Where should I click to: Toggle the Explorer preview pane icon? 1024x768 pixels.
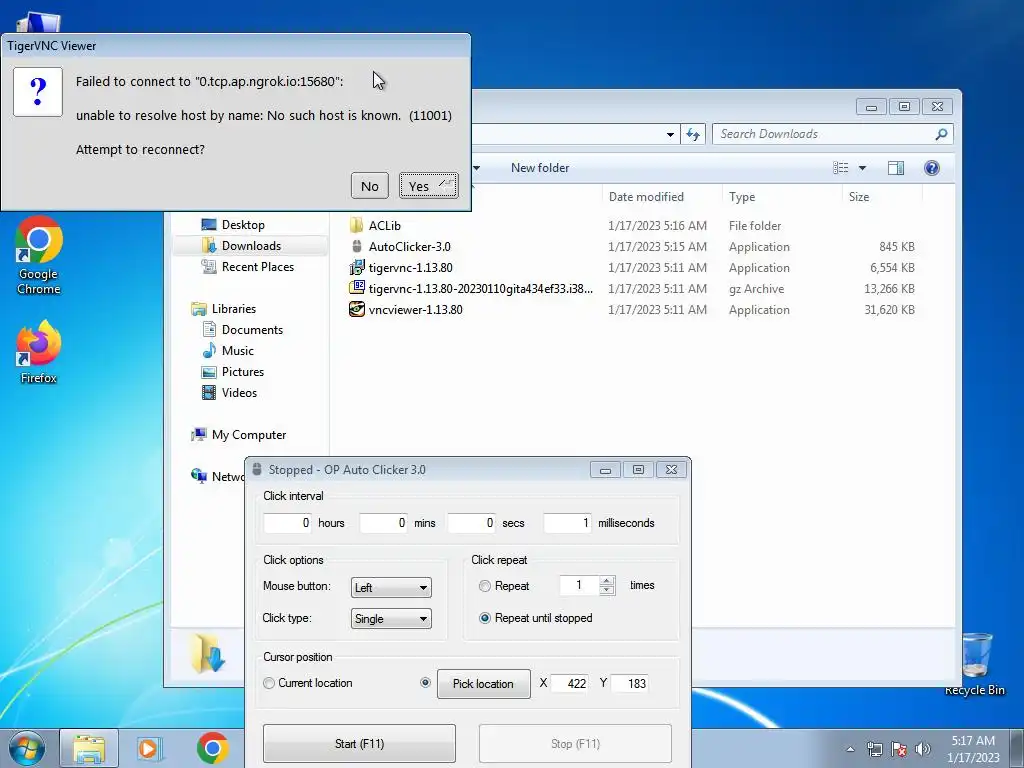pos(896,168)
